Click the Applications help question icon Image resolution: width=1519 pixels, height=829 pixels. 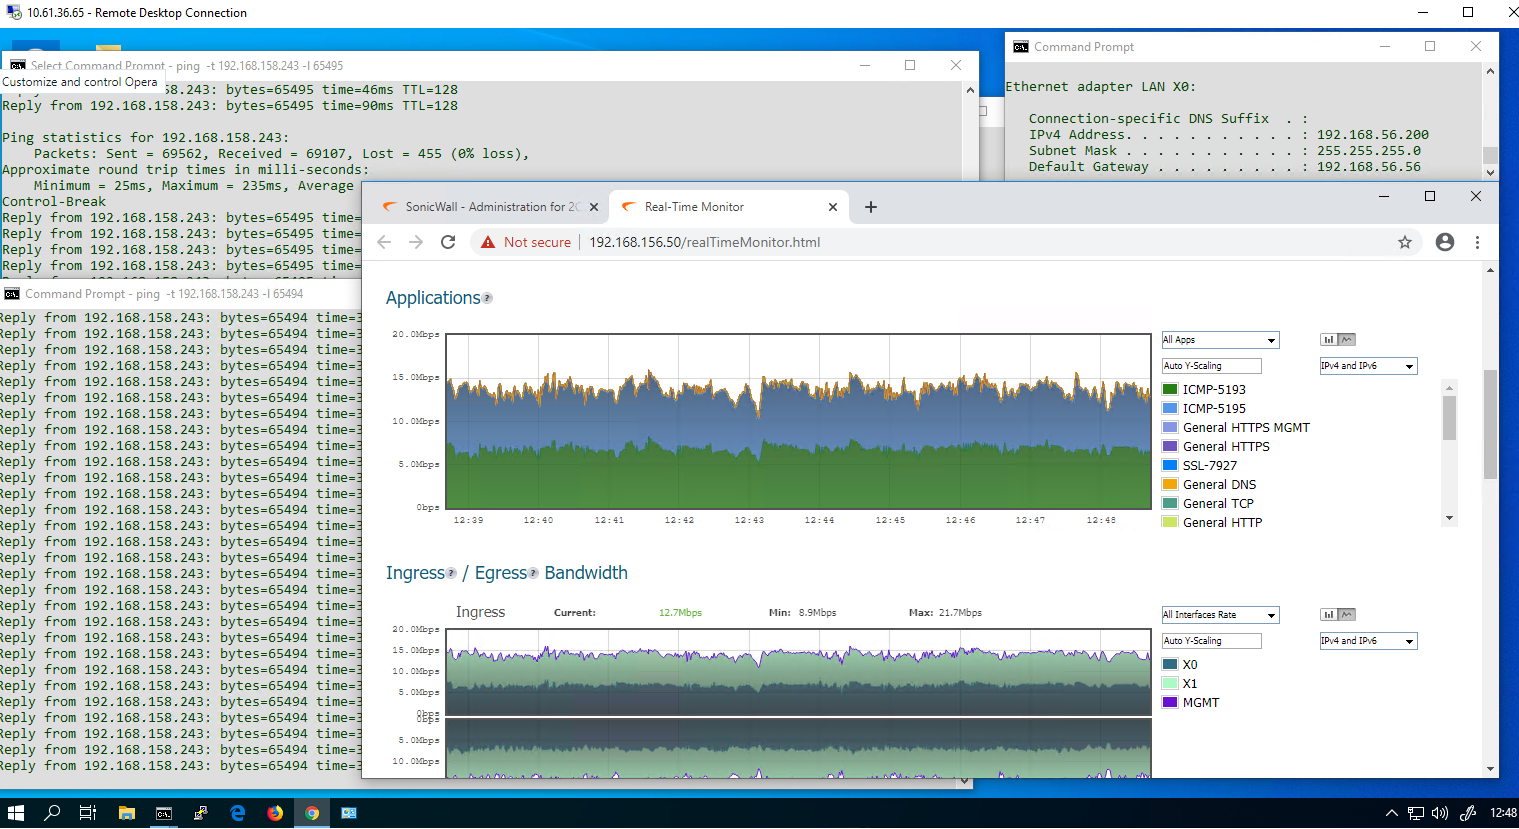pos(488,298)
